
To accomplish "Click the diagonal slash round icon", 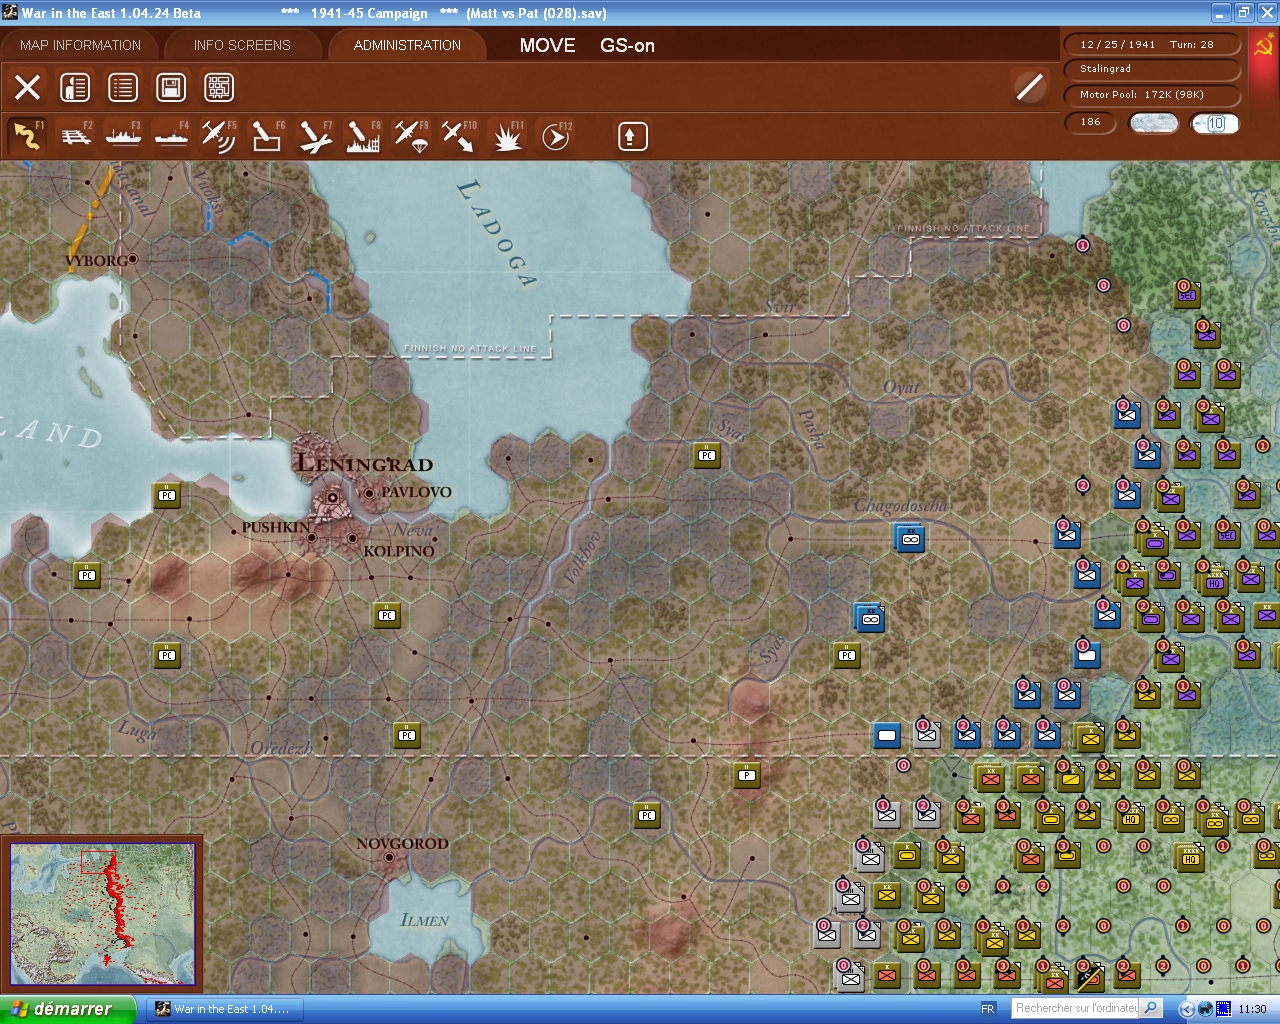I will tap(1029, 87).
